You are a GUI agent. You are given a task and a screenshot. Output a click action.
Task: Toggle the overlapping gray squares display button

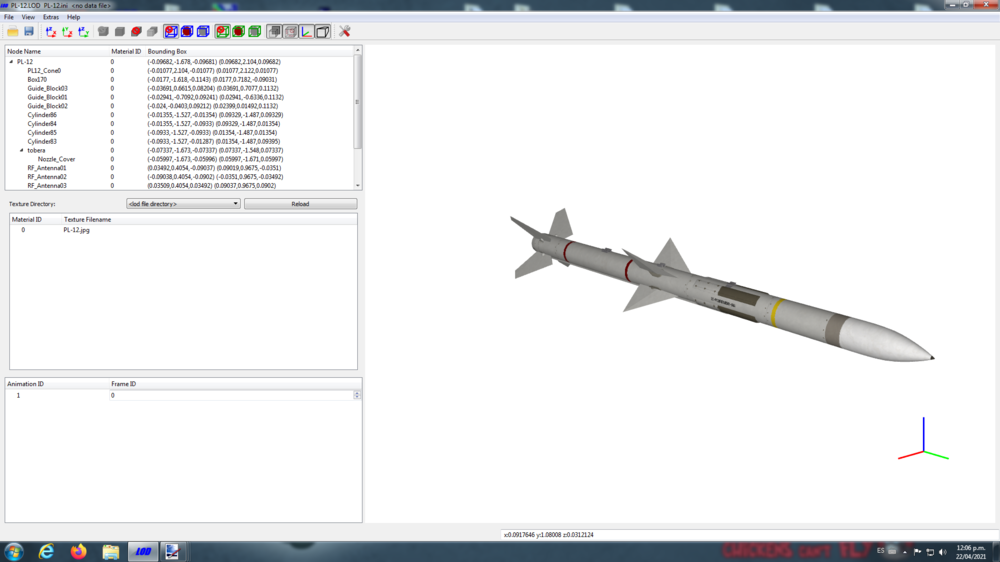(x=274, y=31)
